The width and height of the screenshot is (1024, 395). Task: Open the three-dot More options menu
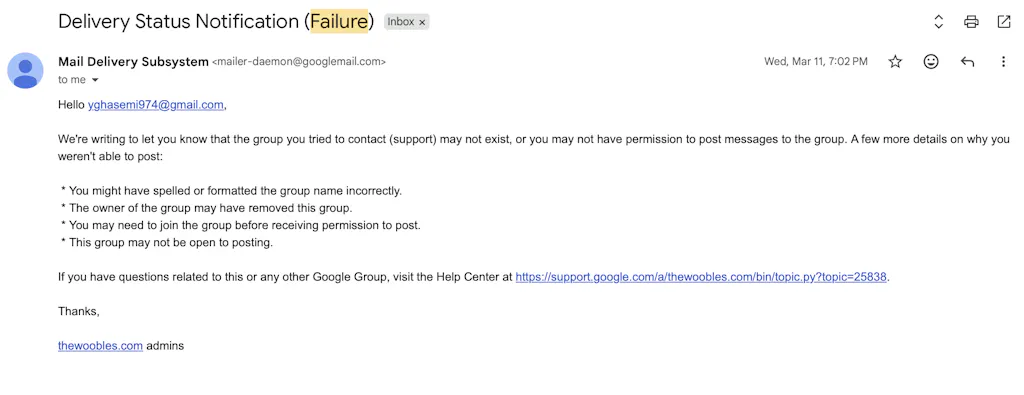[1003, 62]
